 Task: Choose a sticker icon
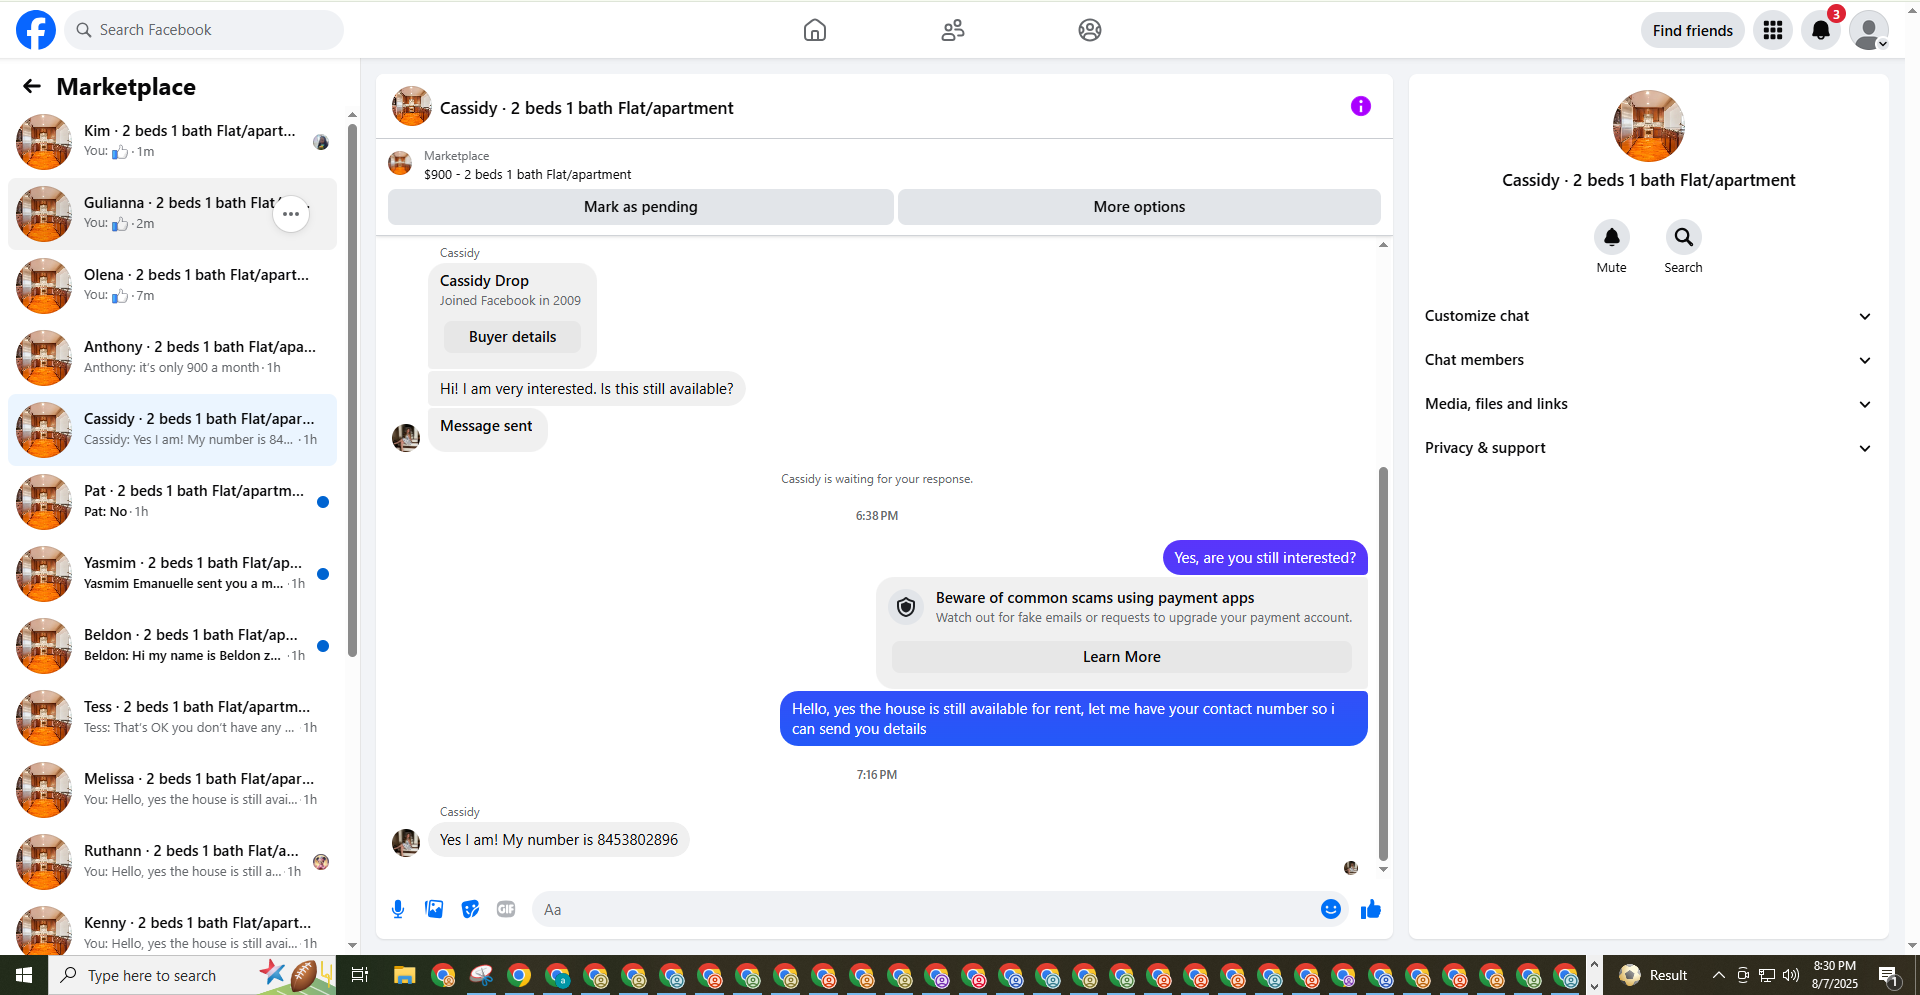[470, 909]
